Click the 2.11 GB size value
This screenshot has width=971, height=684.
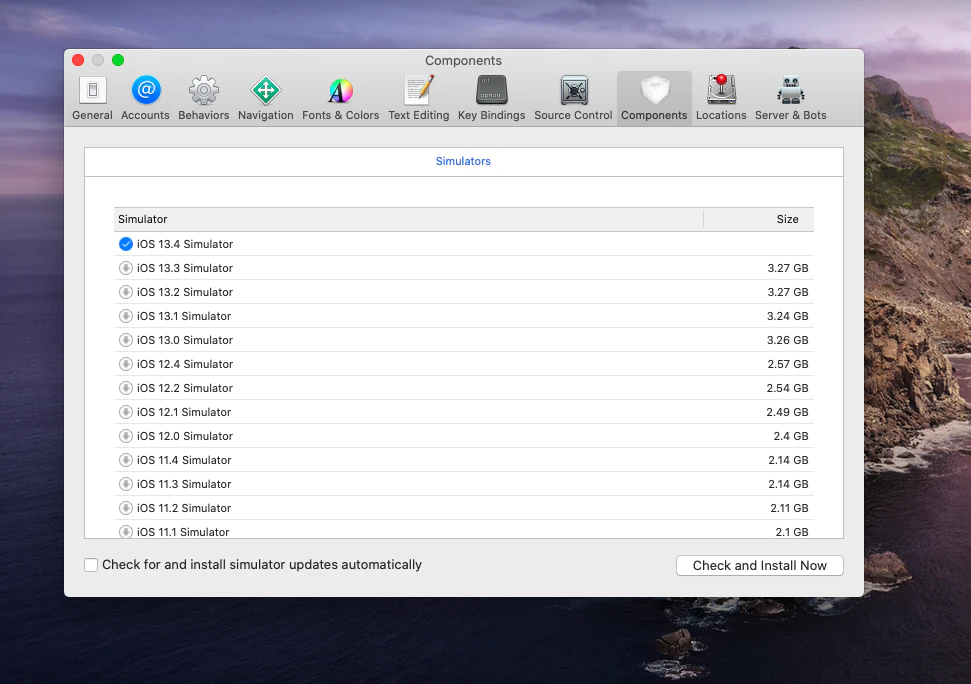point(790,508)
